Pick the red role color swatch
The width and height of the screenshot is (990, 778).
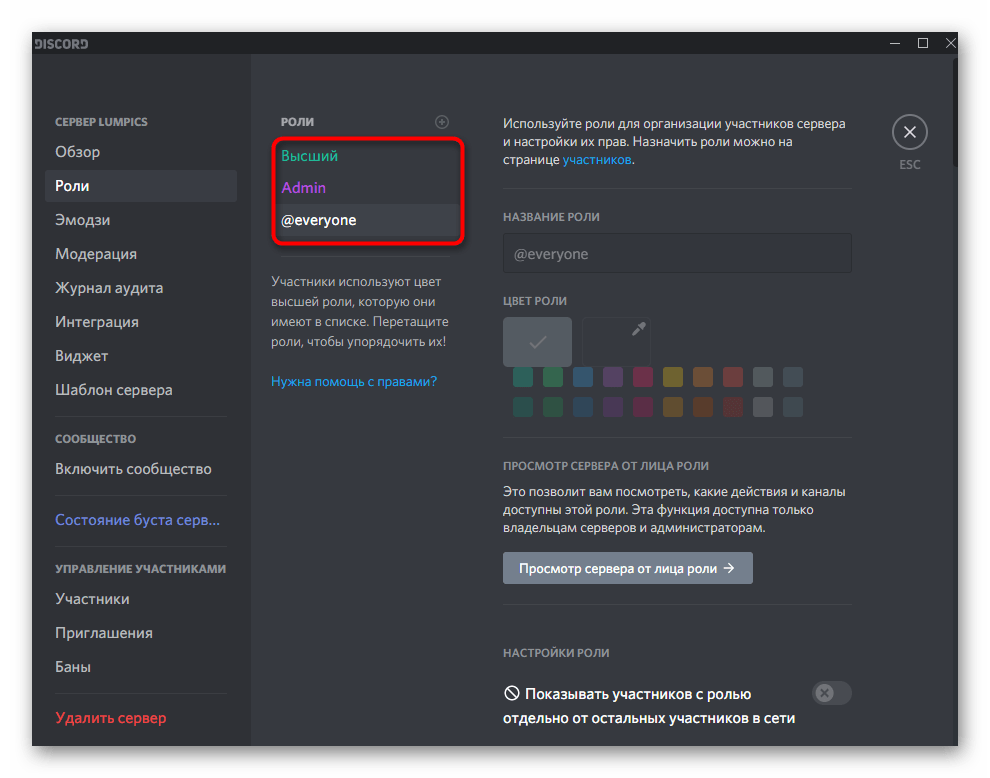[732, 377]
